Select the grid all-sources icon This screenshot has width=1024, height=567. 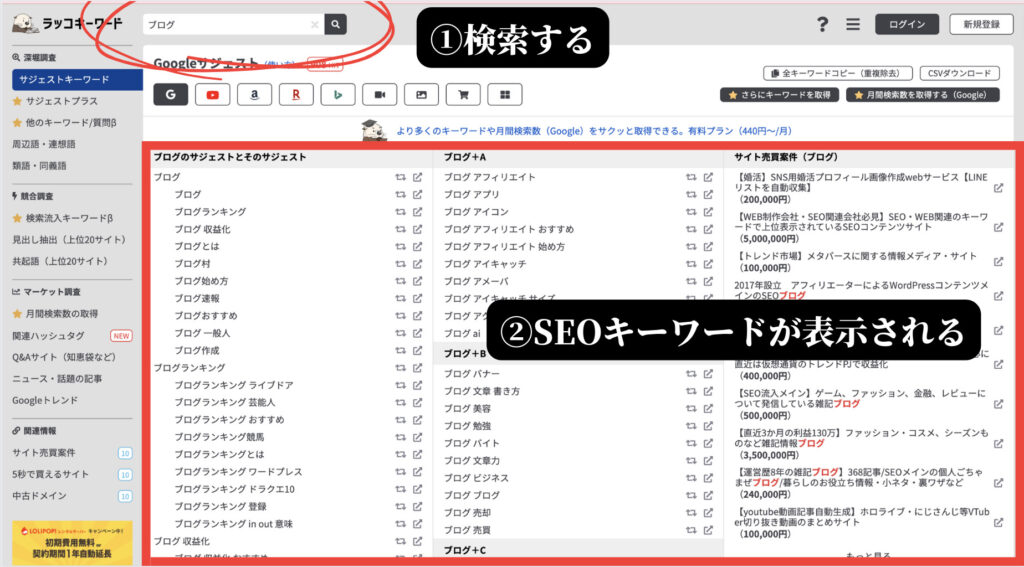click(x=505, y=95)
